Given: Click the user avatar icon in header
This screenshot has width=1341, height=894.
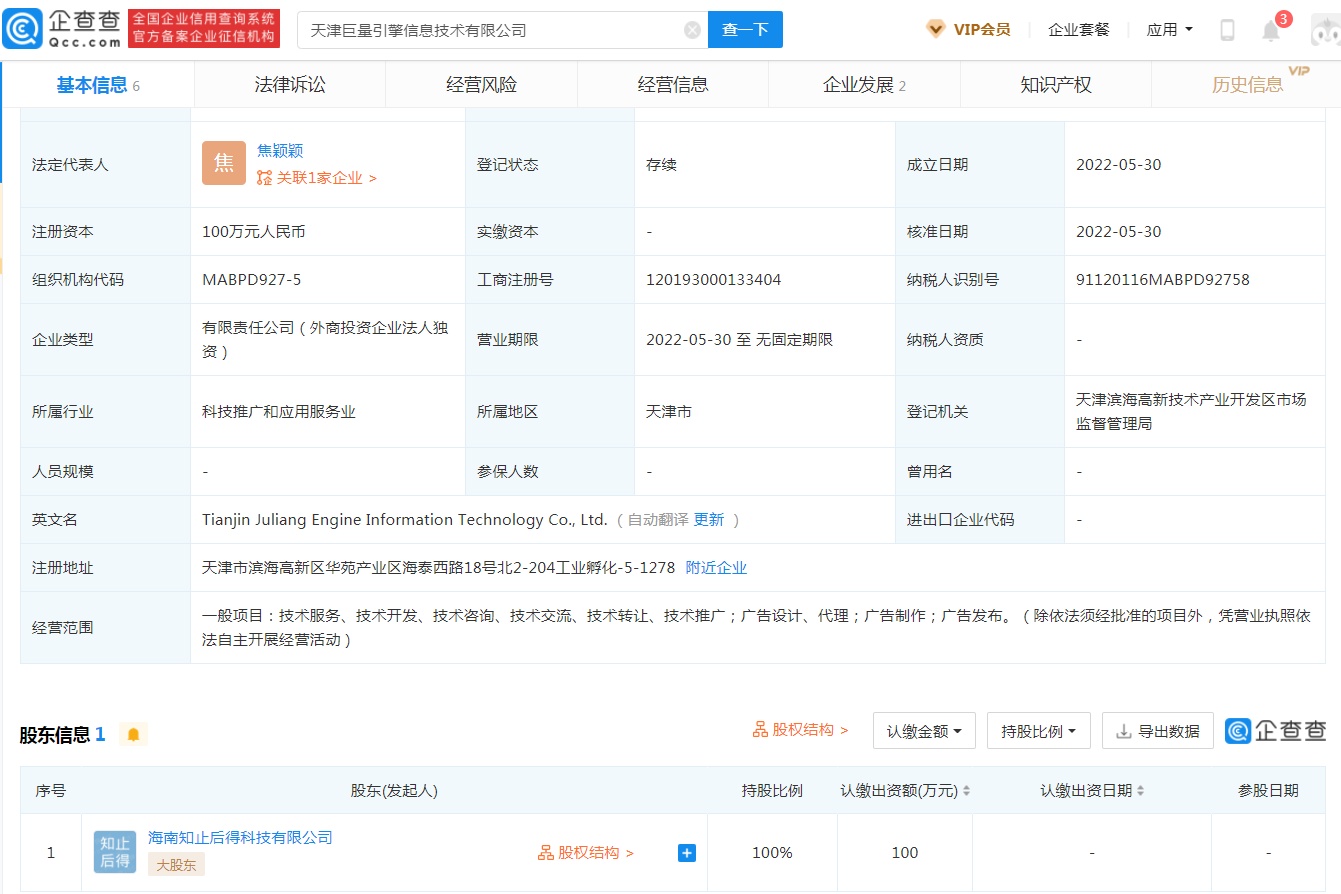Looking at the screenshot, I should (1325, 30).
